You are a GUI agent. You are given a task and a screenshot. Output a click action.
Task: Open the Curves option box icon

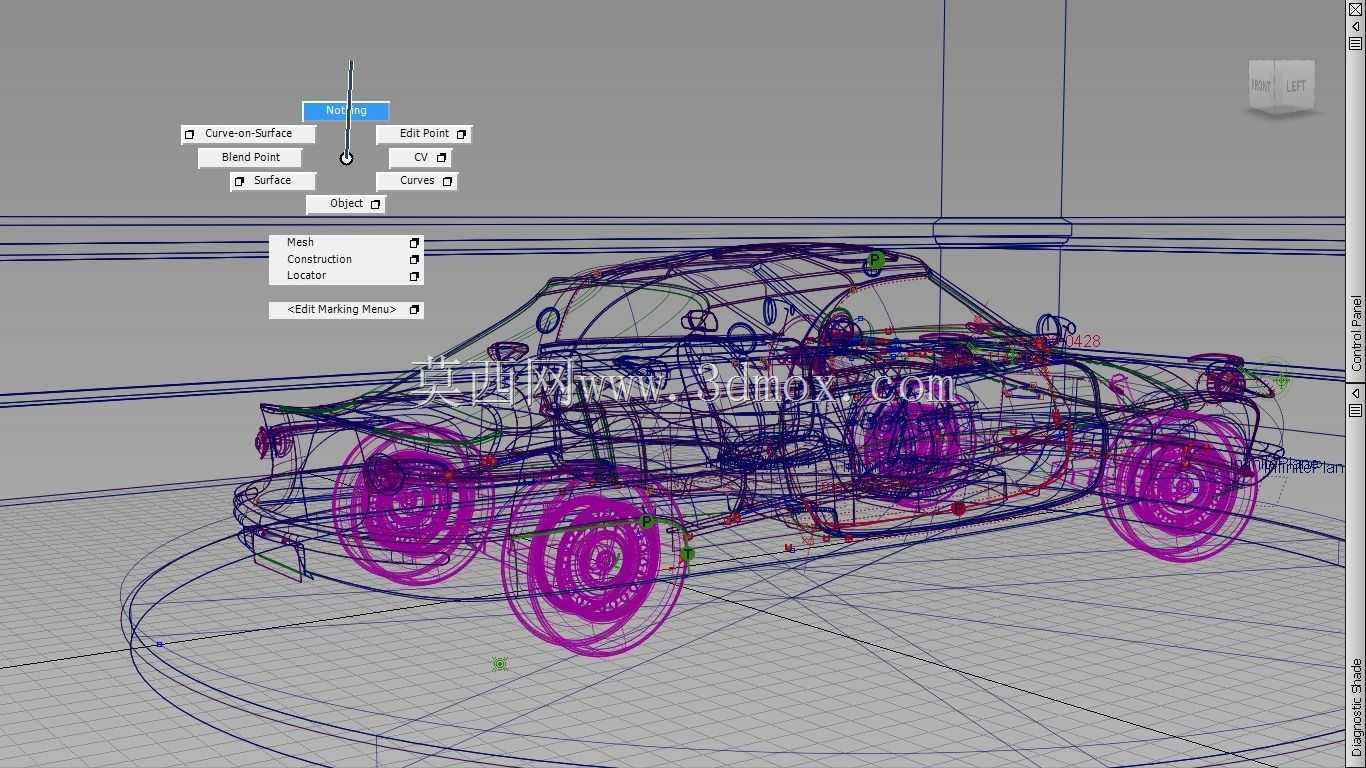[447, 182]
